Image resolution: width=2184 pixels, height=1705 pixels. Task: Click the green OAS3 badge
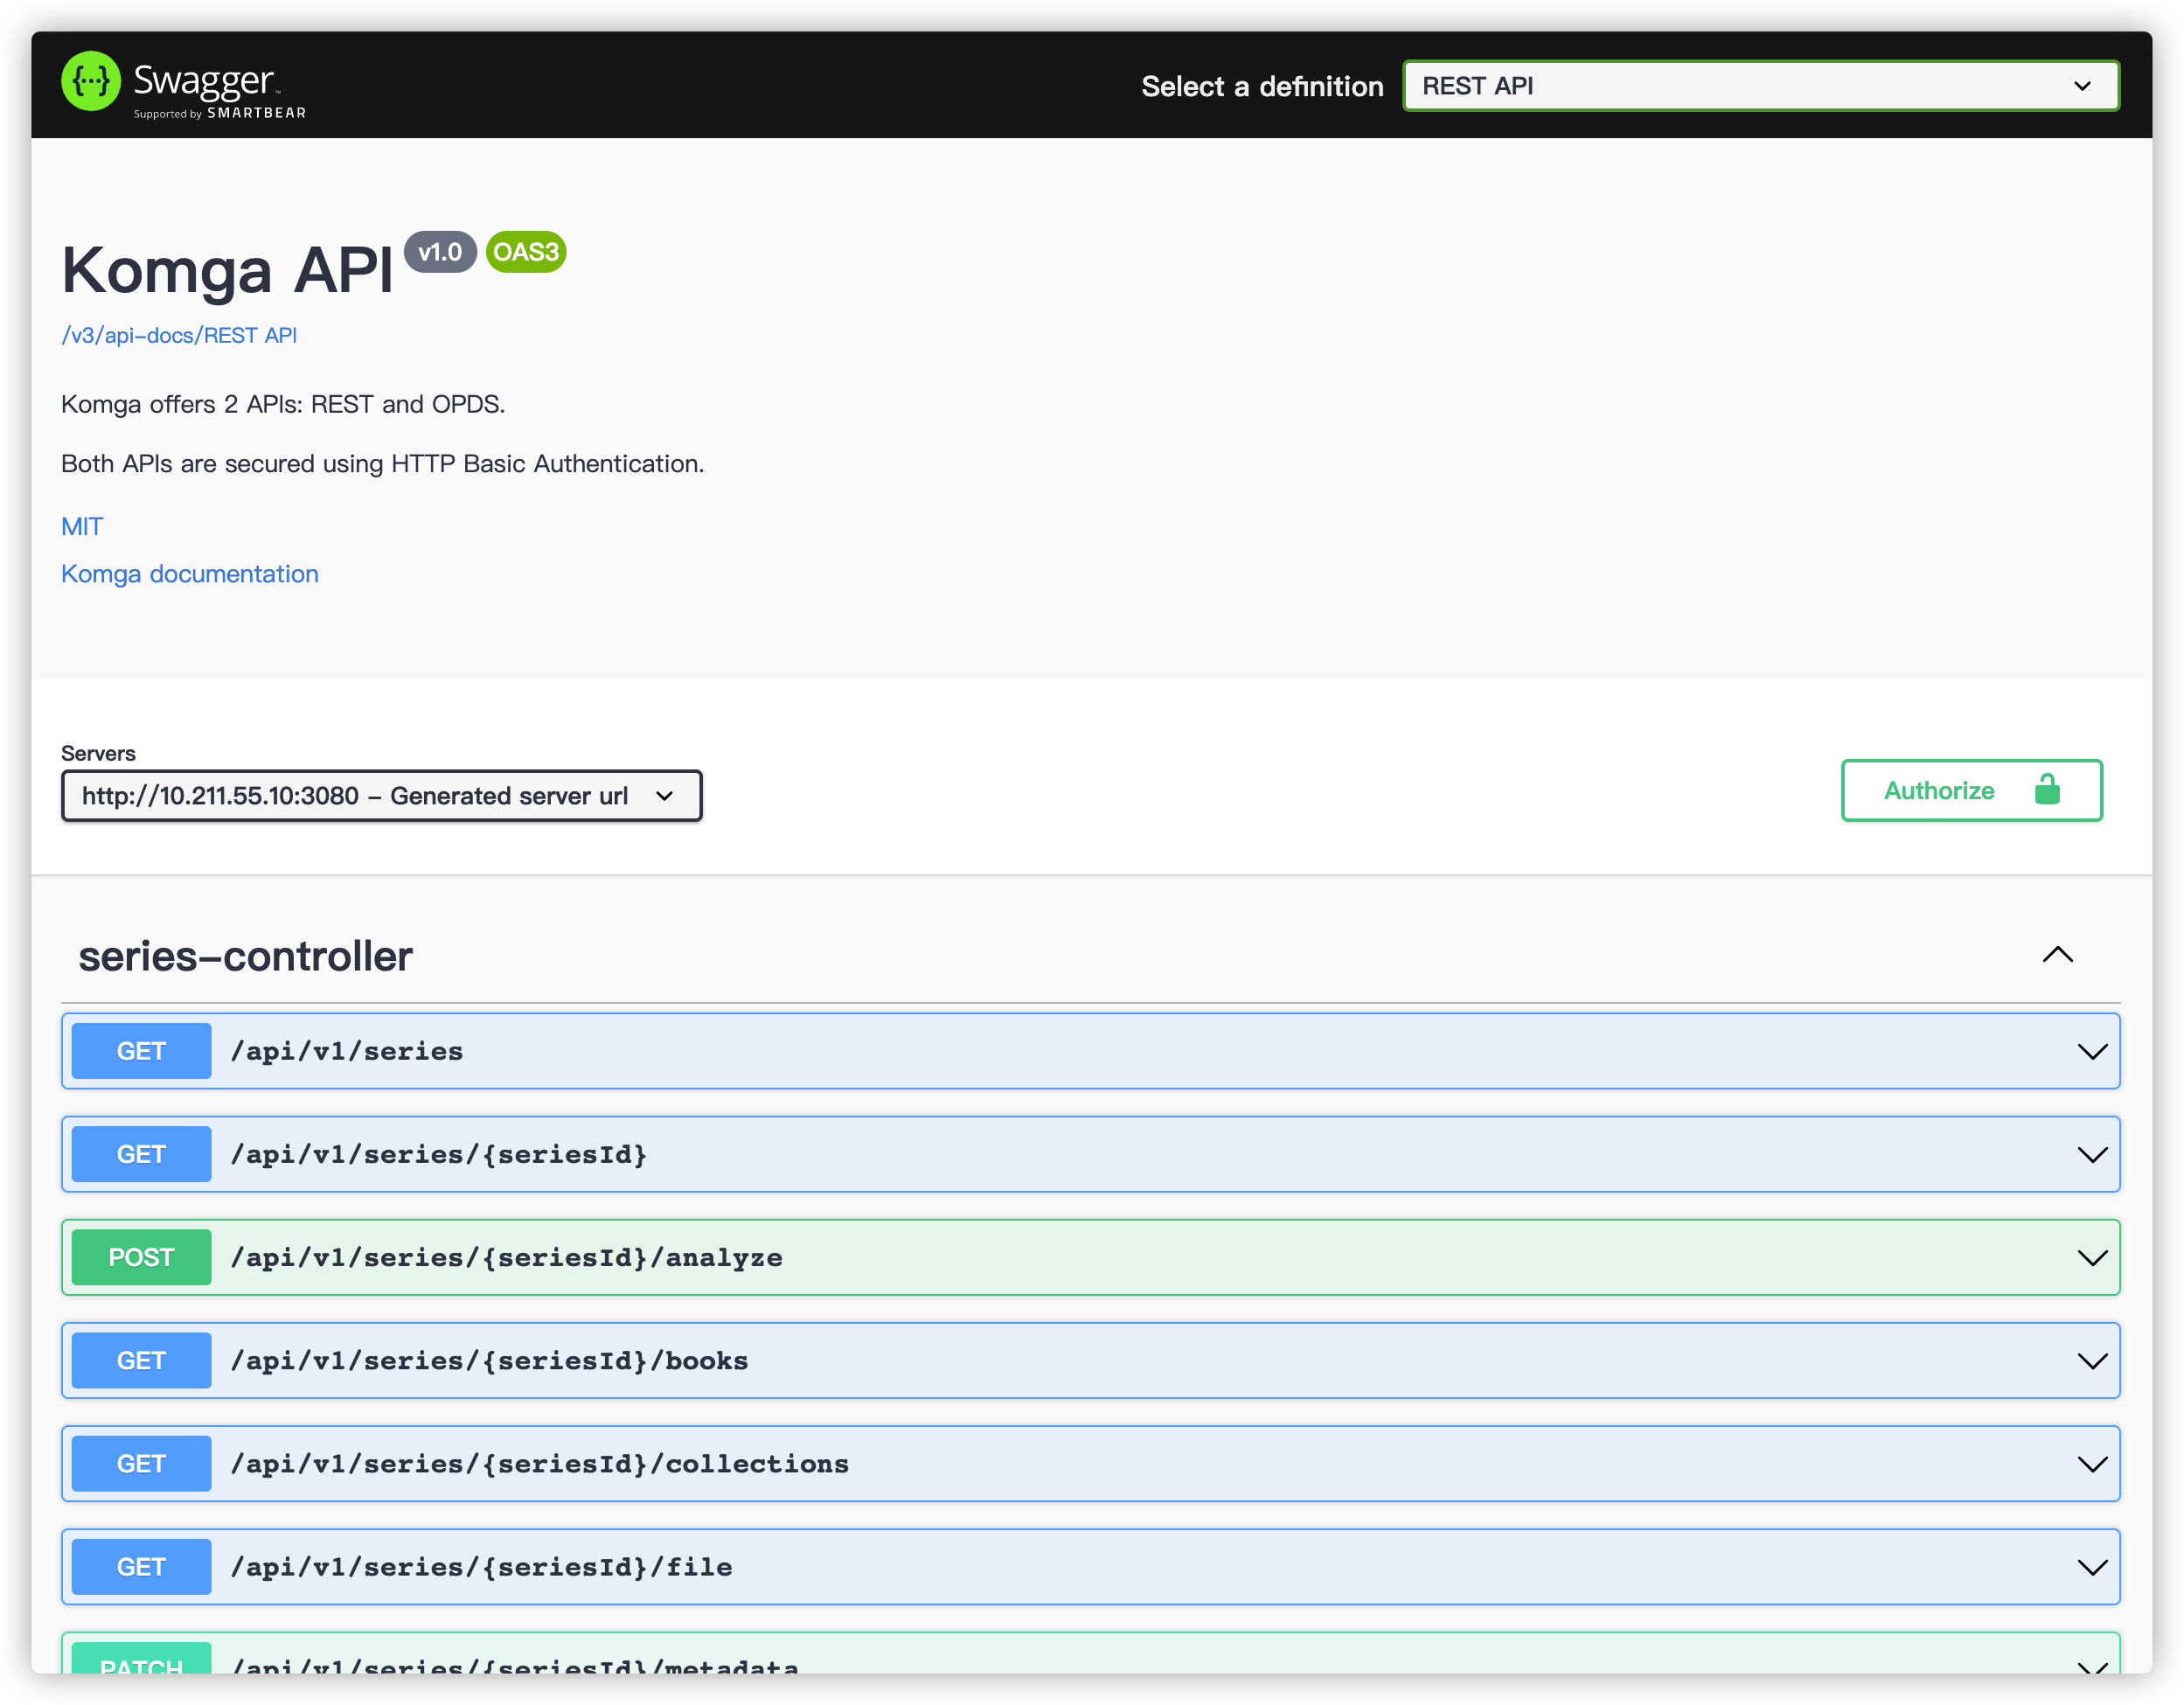coord(526,252)
